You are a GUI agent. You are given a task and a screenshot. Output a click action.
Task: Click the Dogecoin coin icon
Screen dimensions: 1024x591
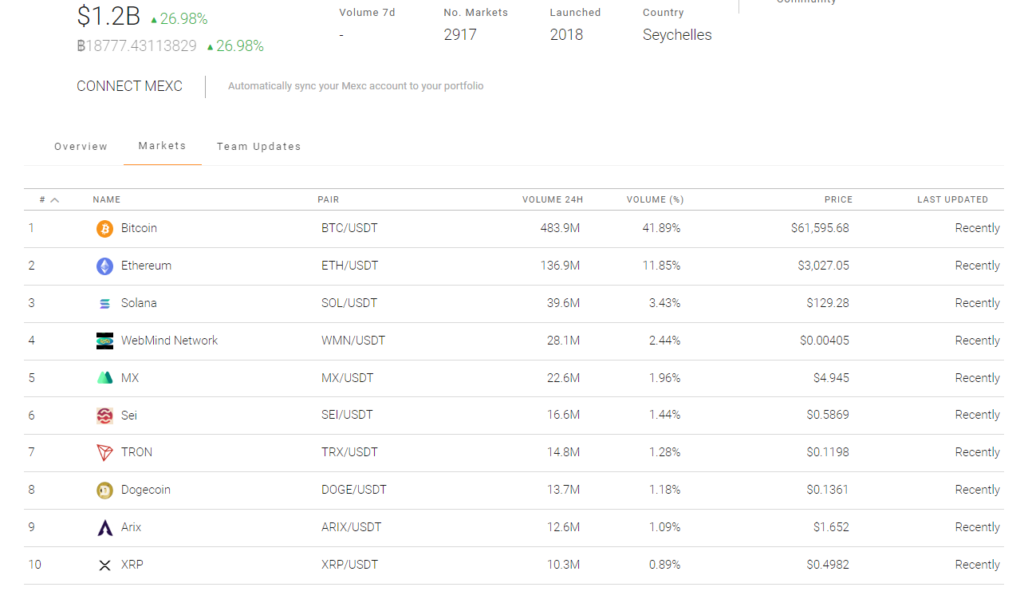point(104,490)
